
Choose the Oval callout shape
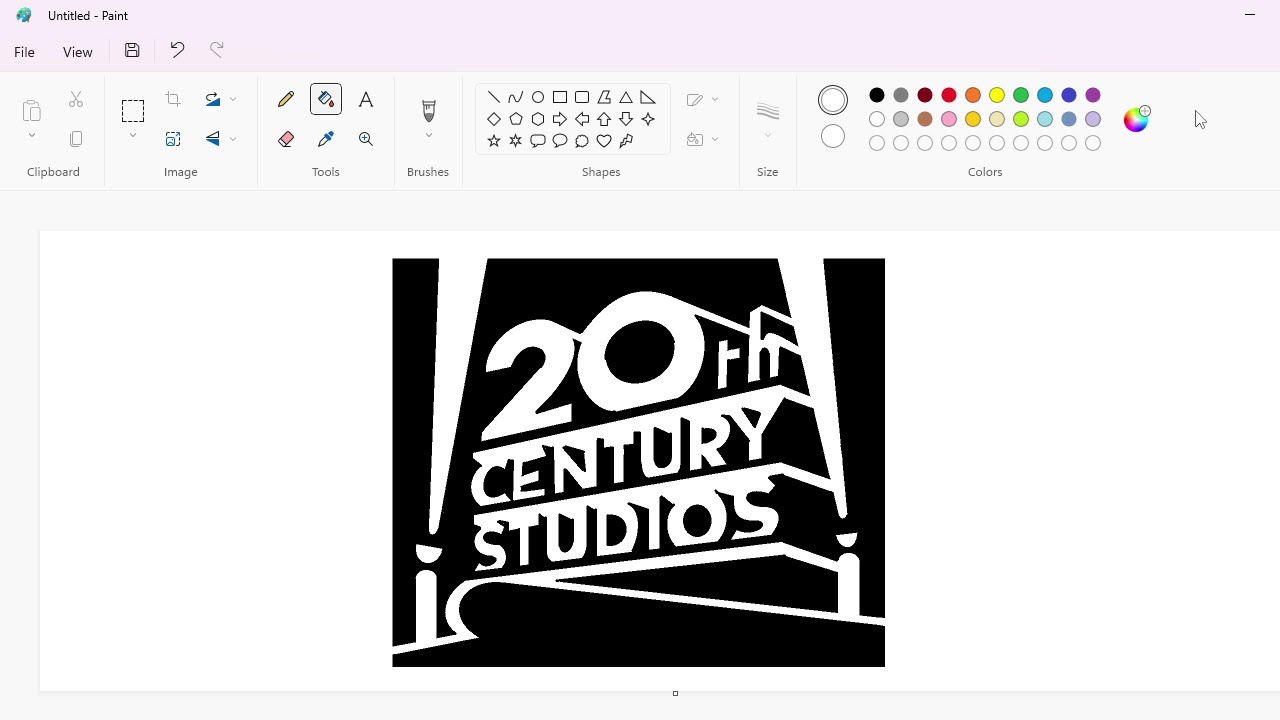click(560, 141)
